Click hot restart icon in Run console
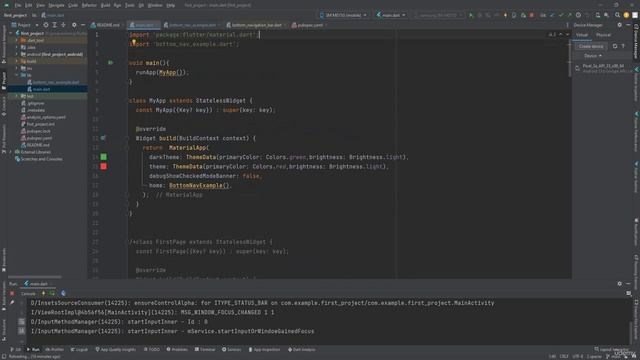This screenshot has height=360, width=640. point(52,293)
